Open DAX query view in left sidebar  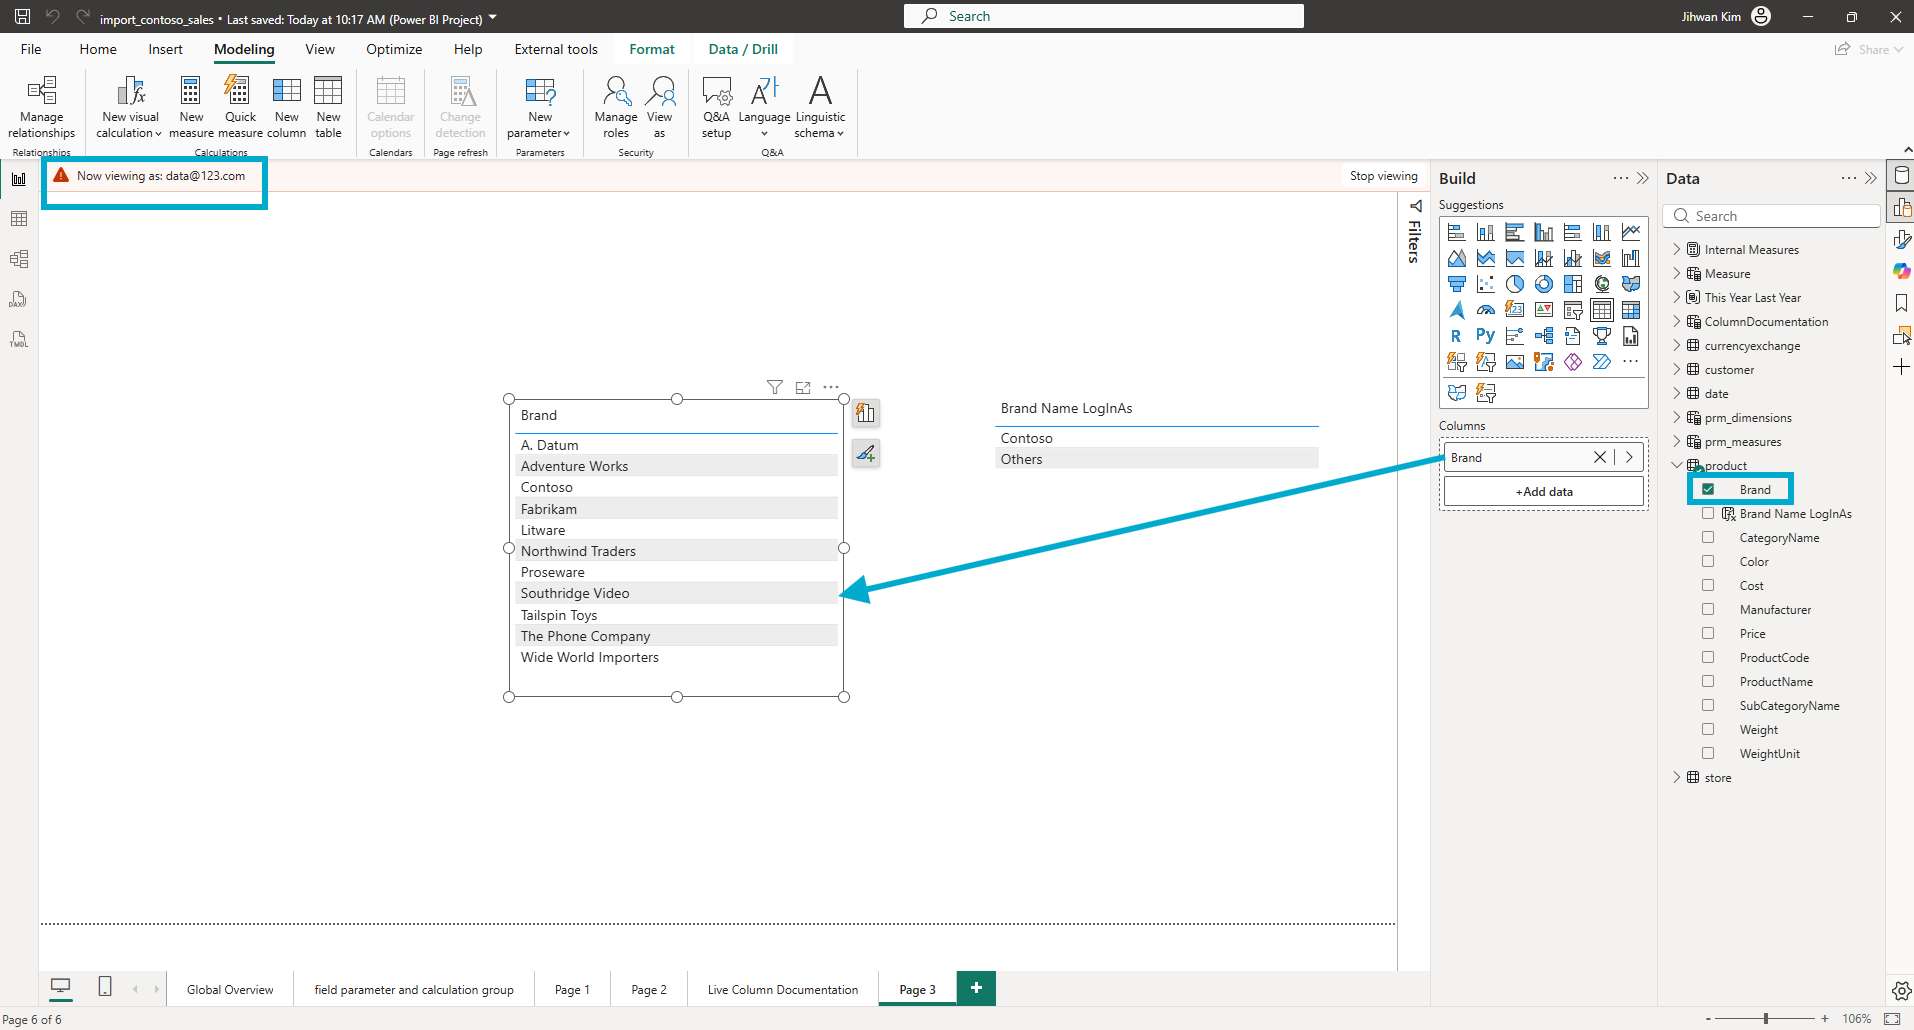click(x=19, y=299)
